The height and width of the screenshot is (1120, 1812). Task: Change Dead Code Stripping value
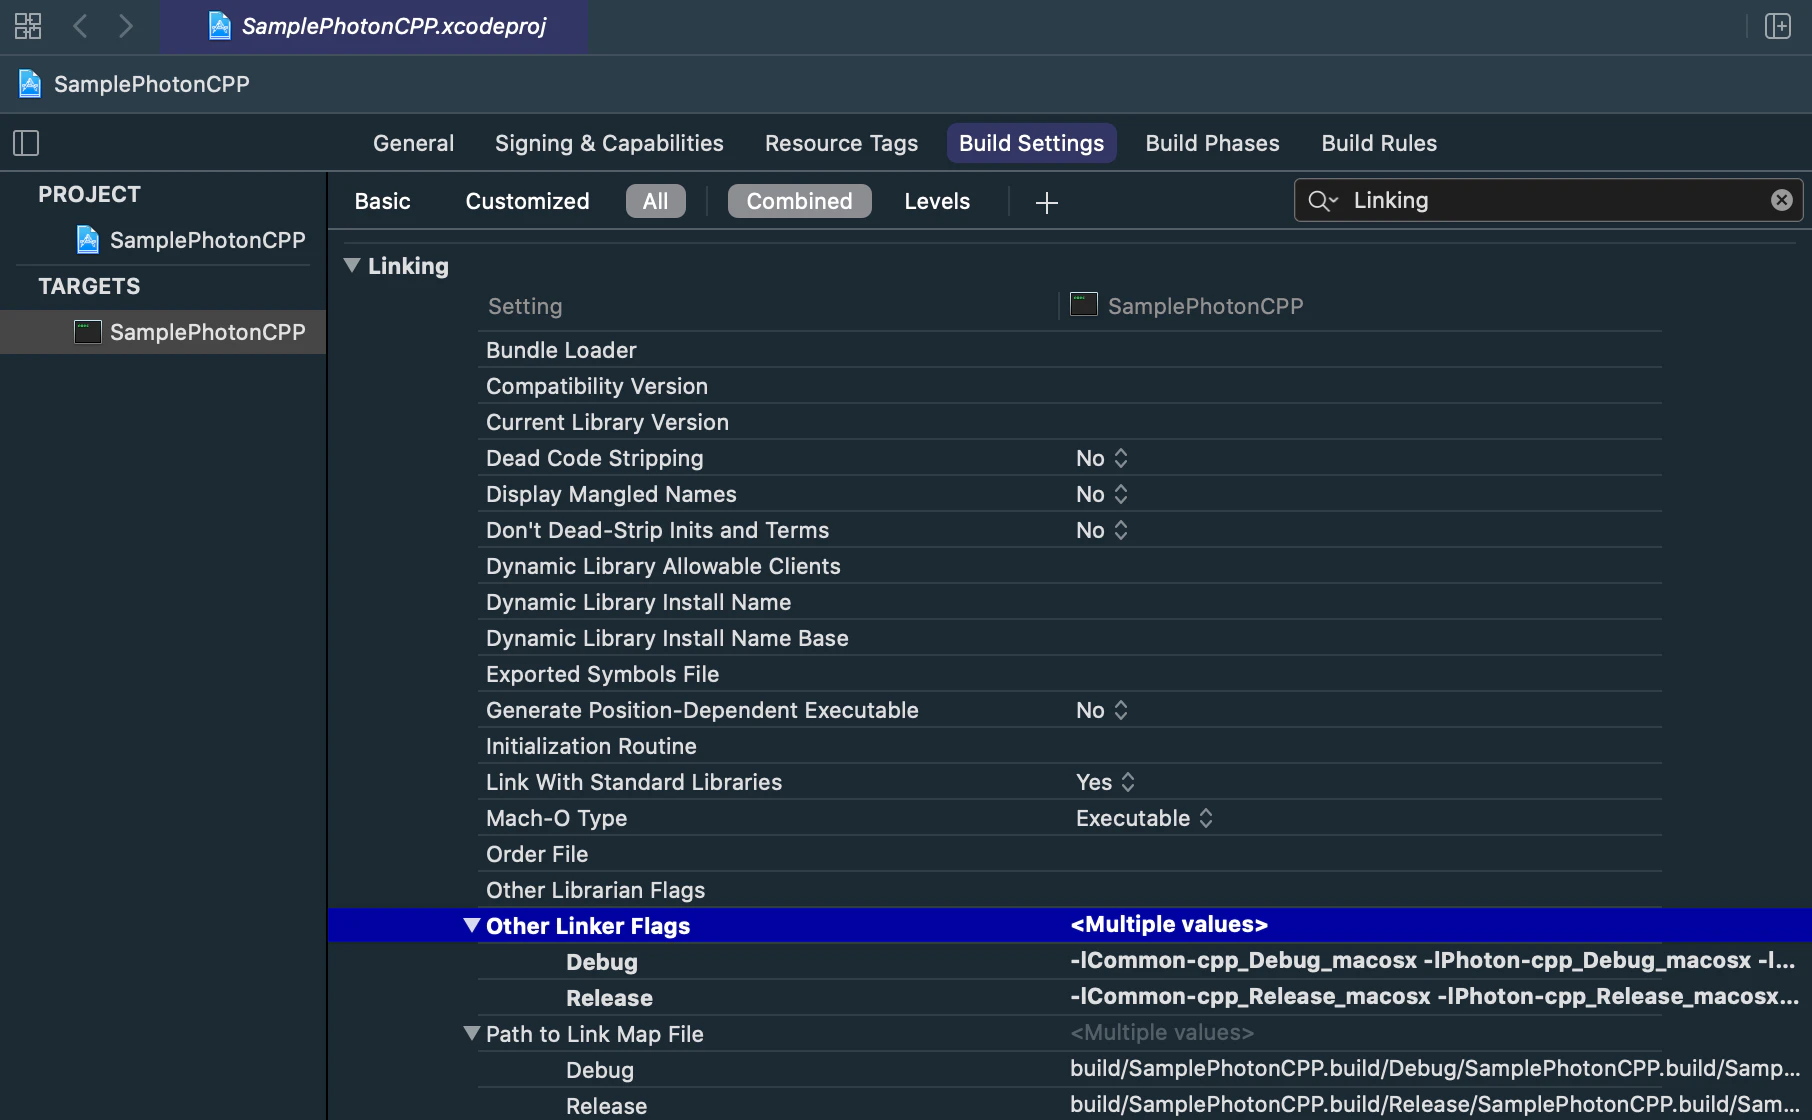(1102, 458)
